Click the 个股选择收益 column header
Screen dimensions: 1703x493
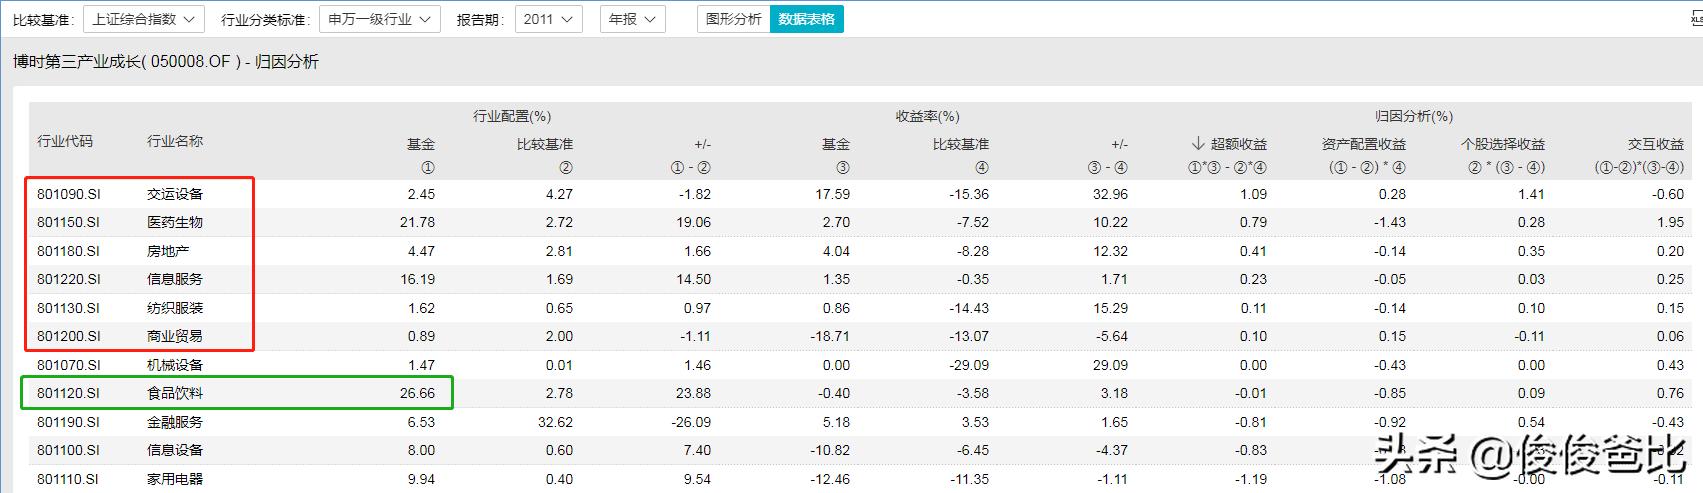(x=1503, y=144)
